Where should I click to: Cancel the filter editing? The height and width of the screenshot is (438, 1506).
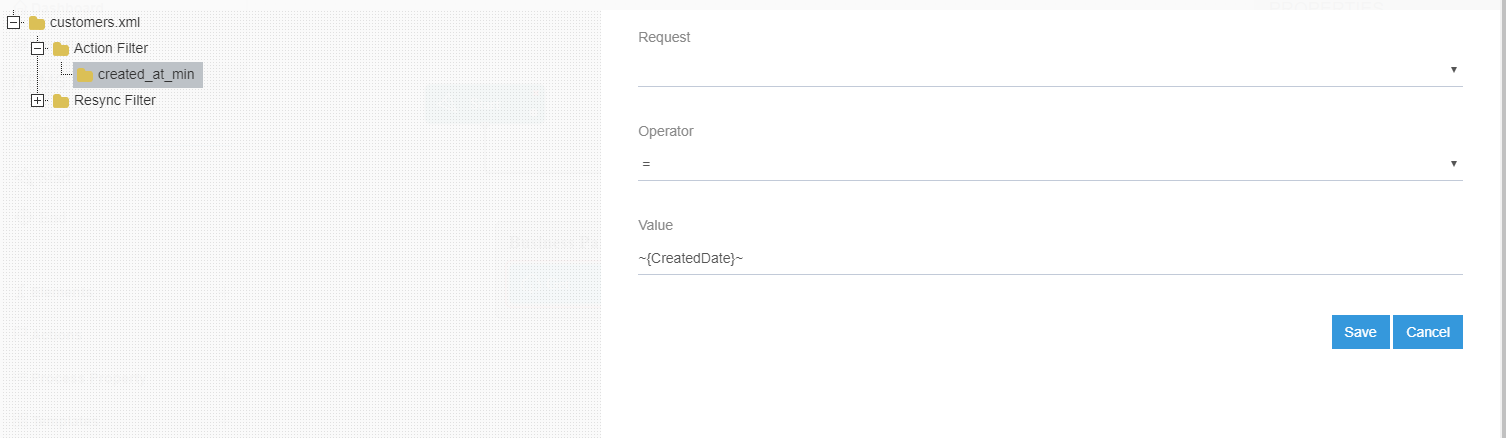1427,332
